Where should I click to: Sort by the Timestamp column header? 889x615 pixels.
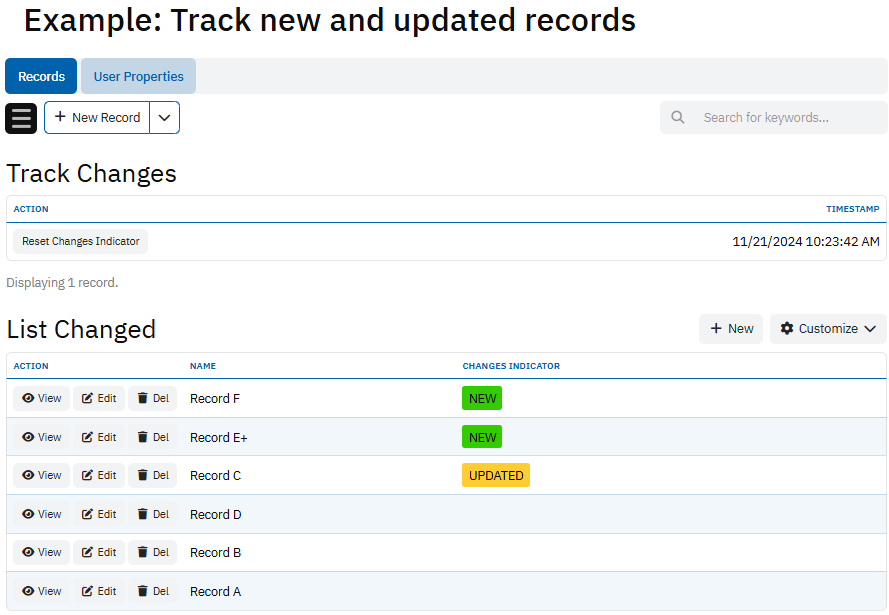852,209
